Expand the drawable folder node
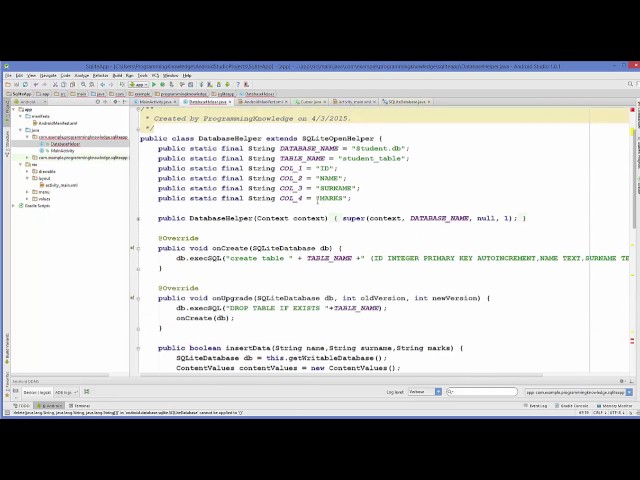Viewport: 640px width, 480px height. 27,171
